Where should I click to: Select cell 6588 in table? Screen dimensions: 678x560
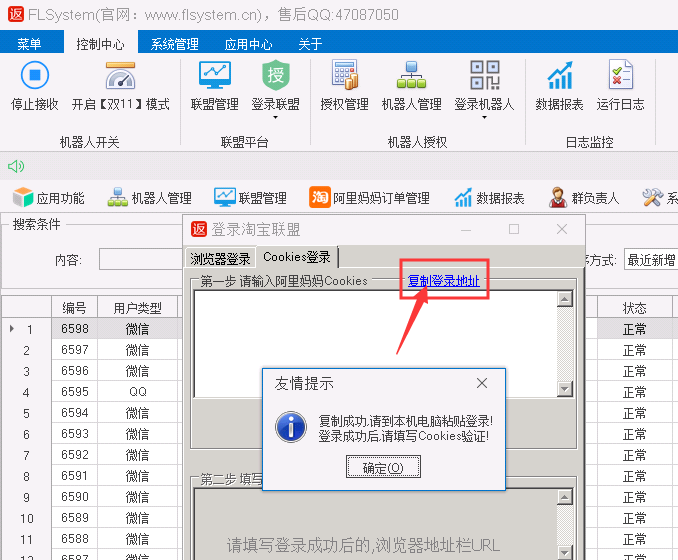coord(74,539)
